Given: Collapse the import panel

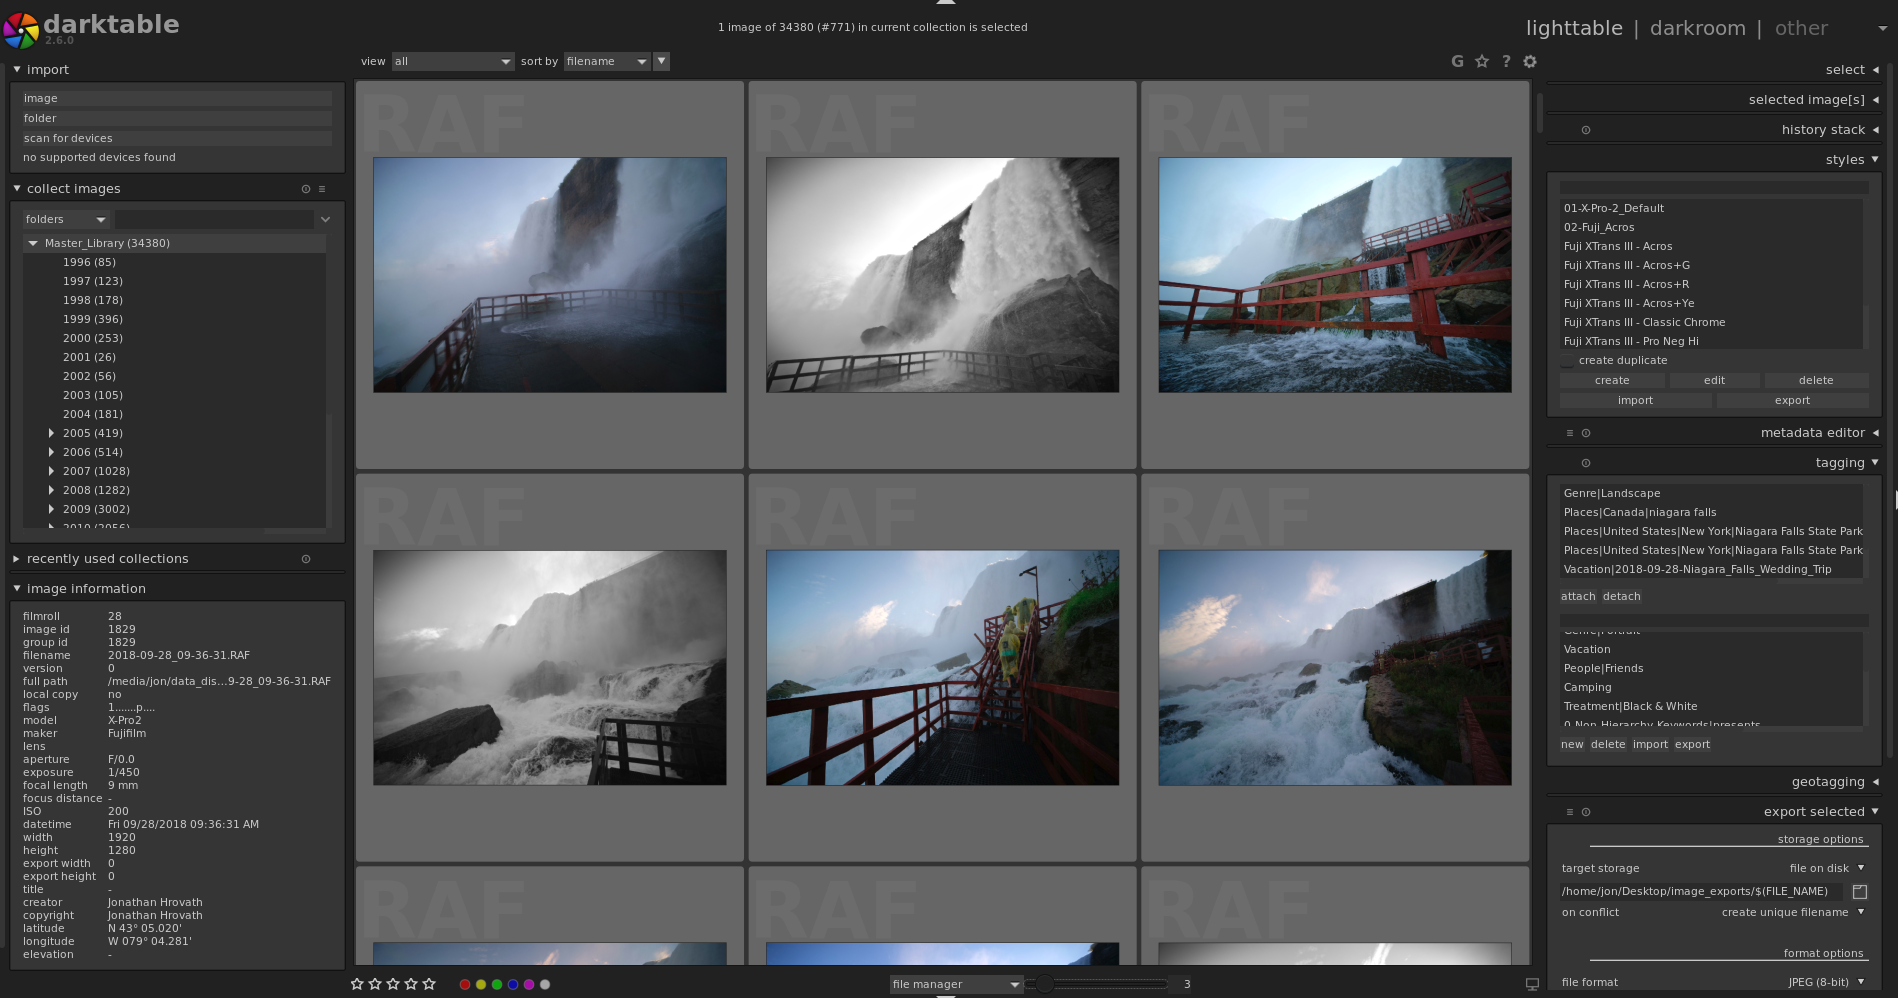Looking at the screenshot, I should coord(17,70).
